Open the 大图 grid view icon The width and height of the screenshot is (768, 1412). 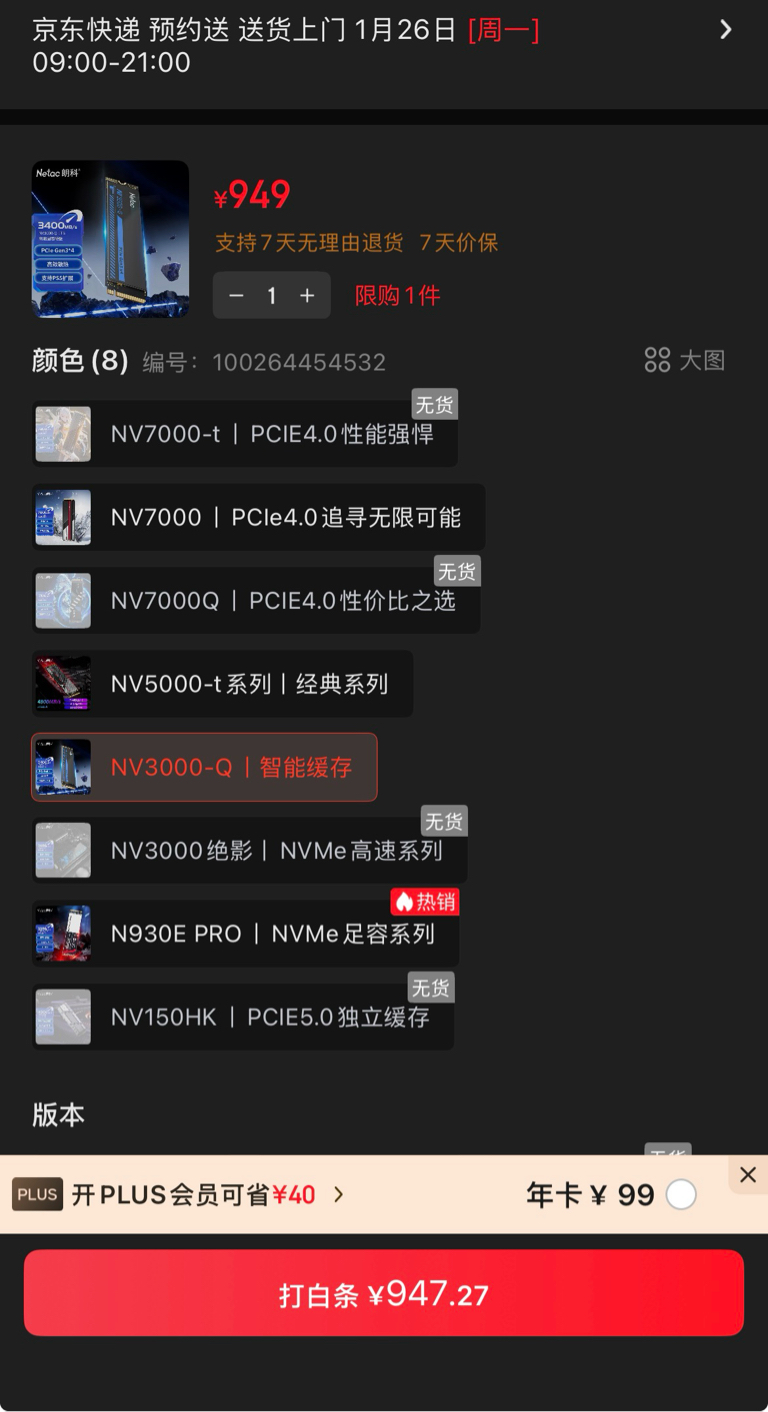pos(657,360)
